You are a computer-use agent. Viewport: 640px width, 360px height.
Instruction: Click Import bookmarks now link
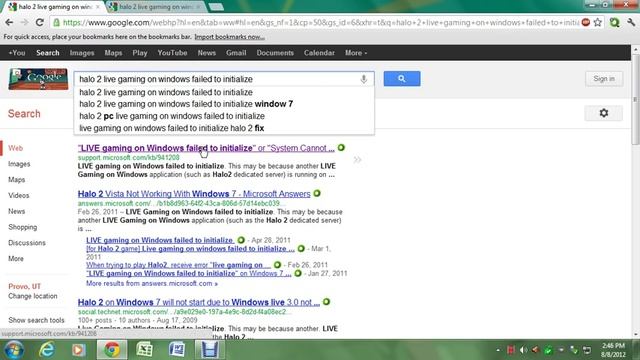pos(229,37)
